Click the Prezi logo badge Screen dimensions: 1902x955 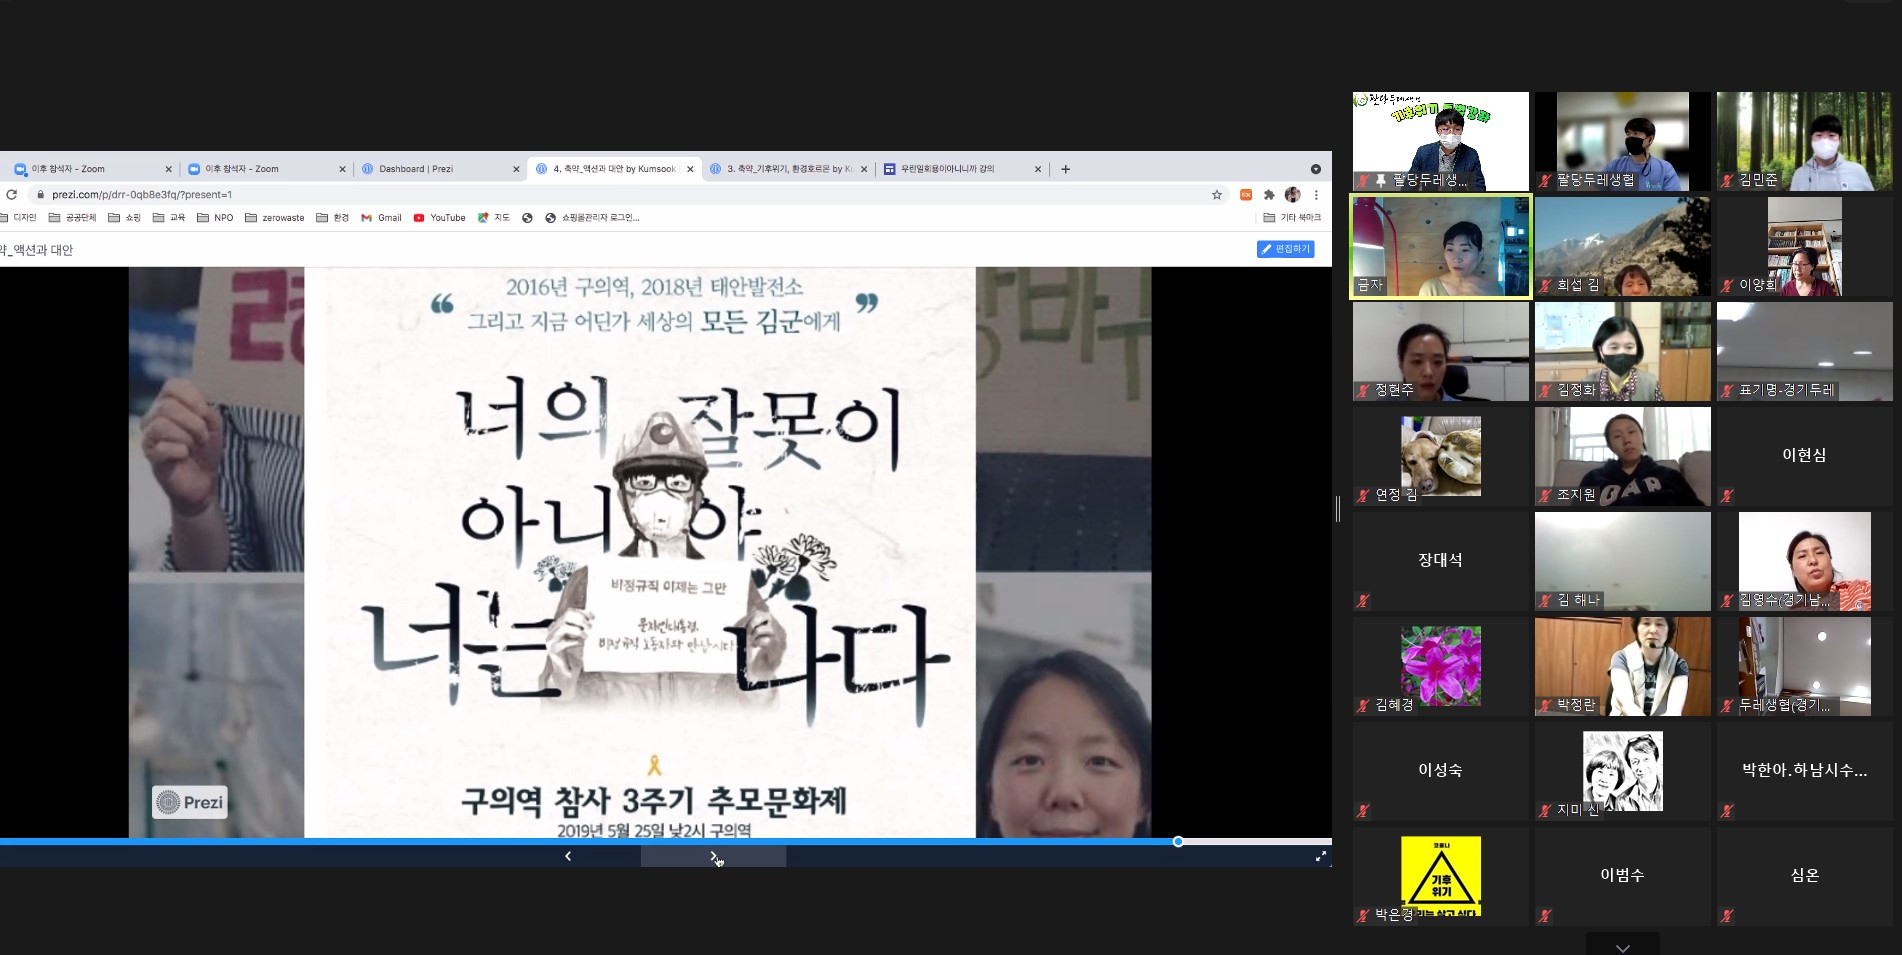coord(190,802)
